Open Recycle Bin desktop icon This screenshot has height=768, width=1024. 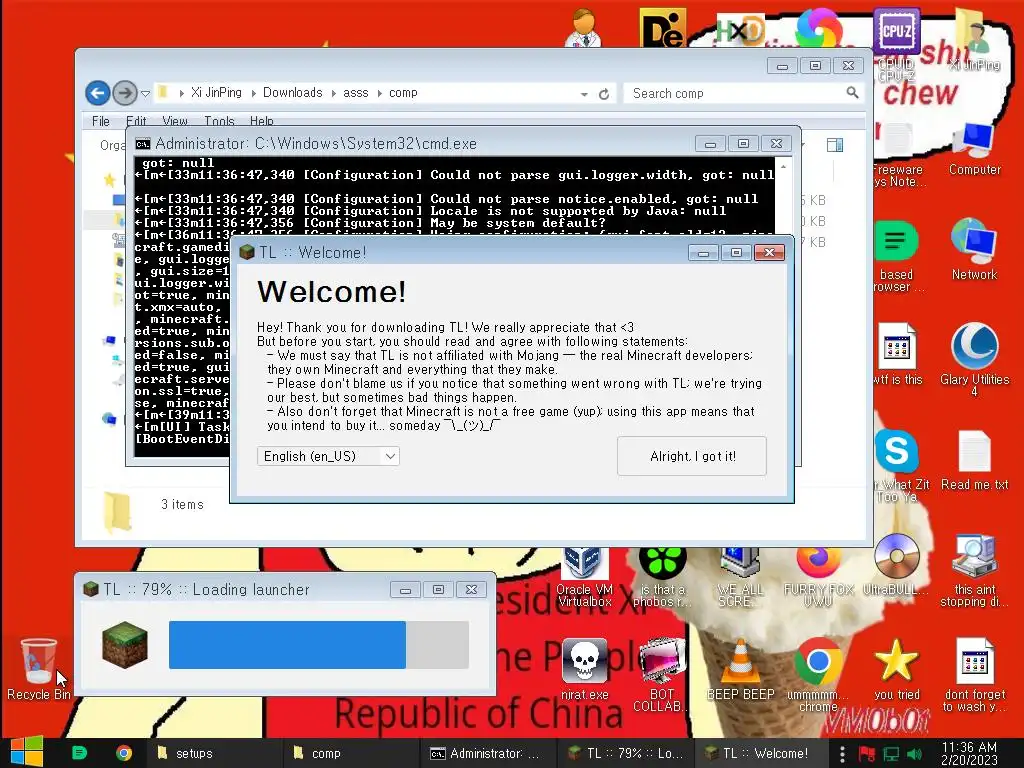point(39,668)
